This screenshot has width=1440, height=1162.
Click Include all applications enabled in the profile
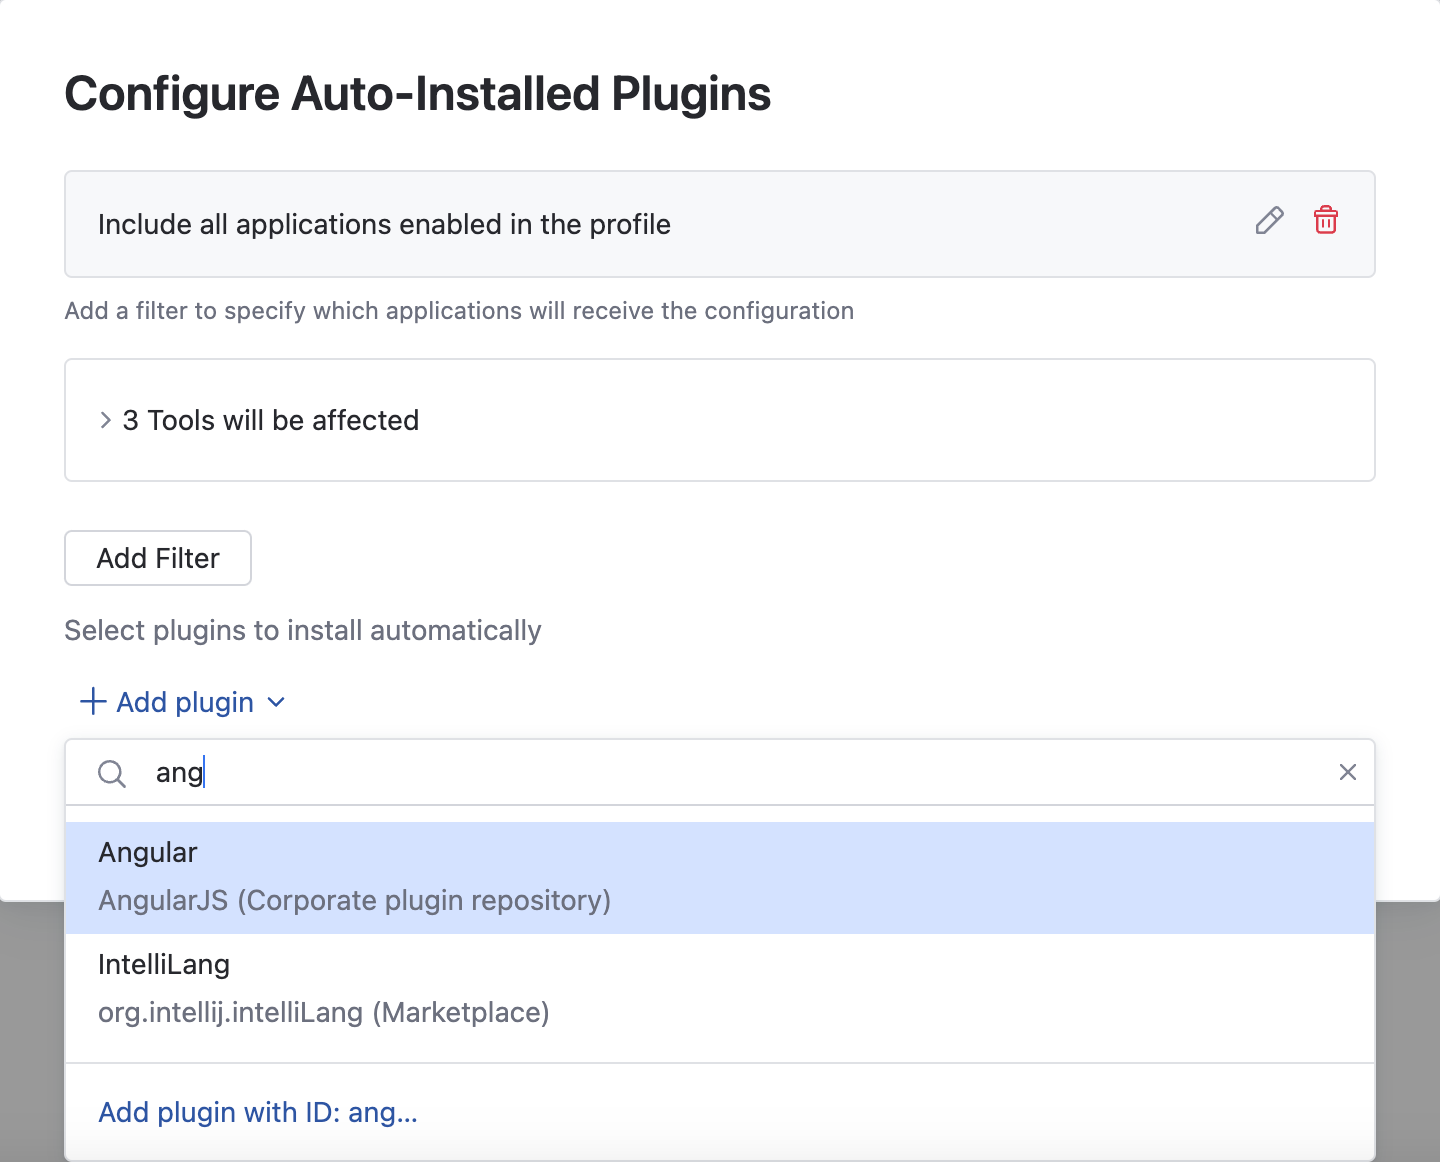[x=384, y=224]
